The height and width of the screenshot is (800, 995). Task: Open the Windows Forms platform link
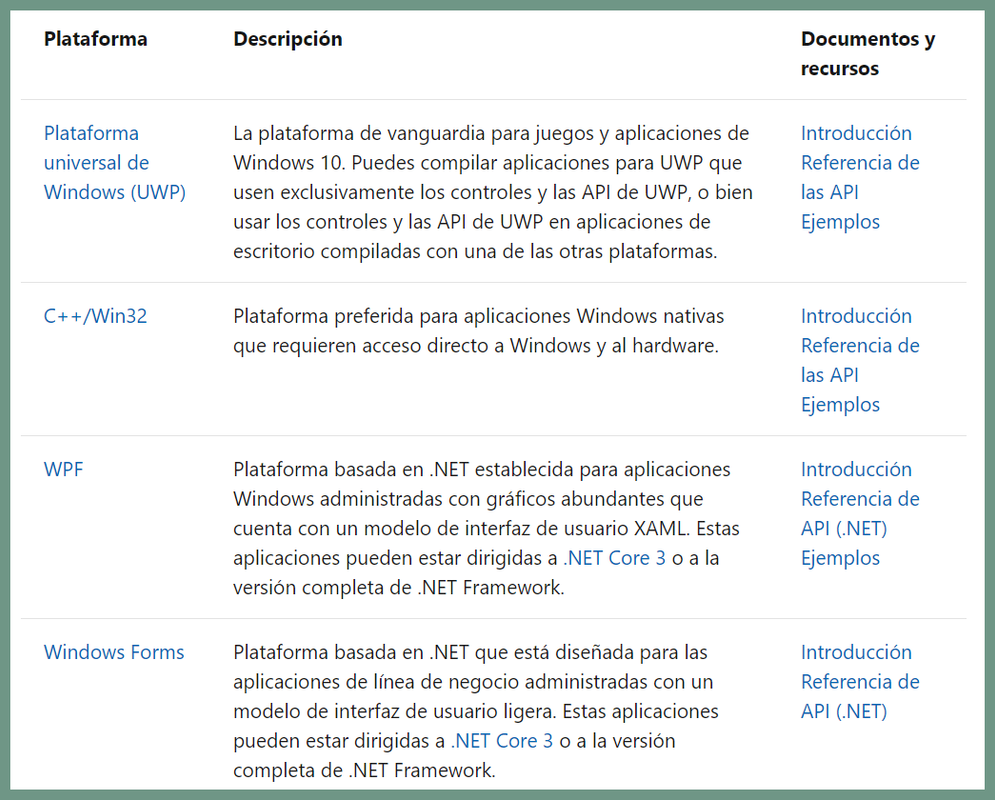pyautogui.click(x=114, y=652)
